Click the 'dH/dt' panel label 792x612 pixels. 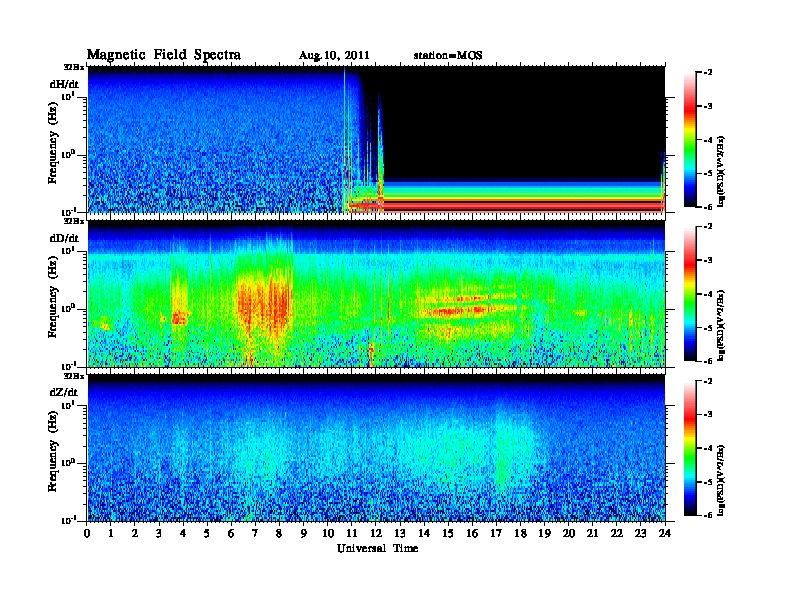(64, 84)
